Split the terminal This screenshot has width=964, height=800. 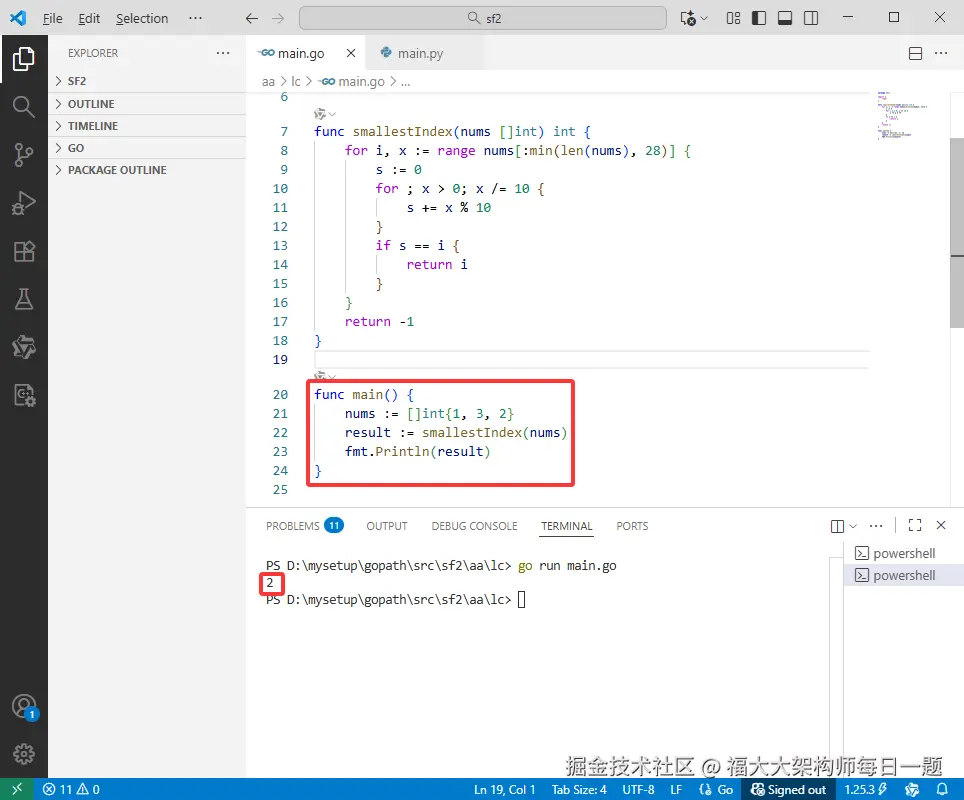[837, 526]
